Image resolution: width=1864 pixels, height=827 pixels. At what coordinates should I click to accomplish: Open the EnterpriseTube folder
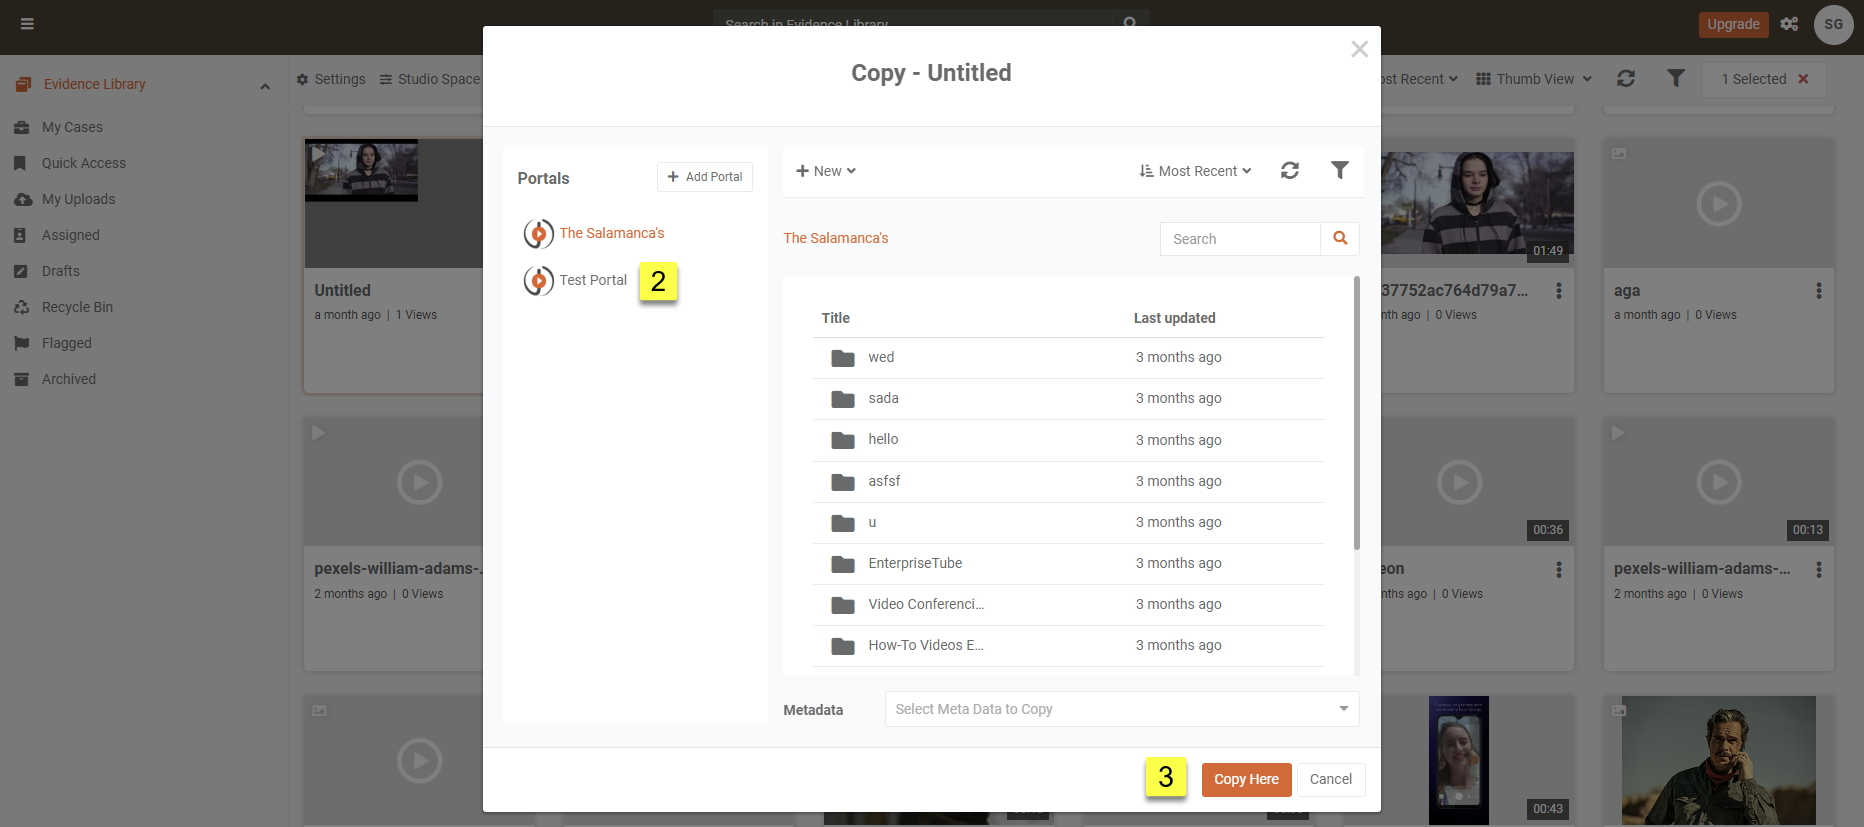point(914,564)
